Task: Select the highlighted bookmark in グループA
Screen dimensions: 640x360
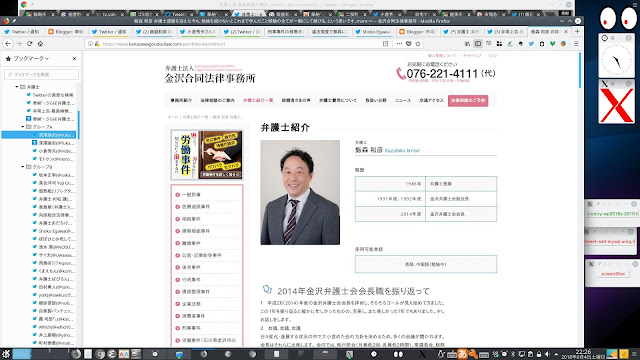Action: pyautogui.click(x=38, y=135)
